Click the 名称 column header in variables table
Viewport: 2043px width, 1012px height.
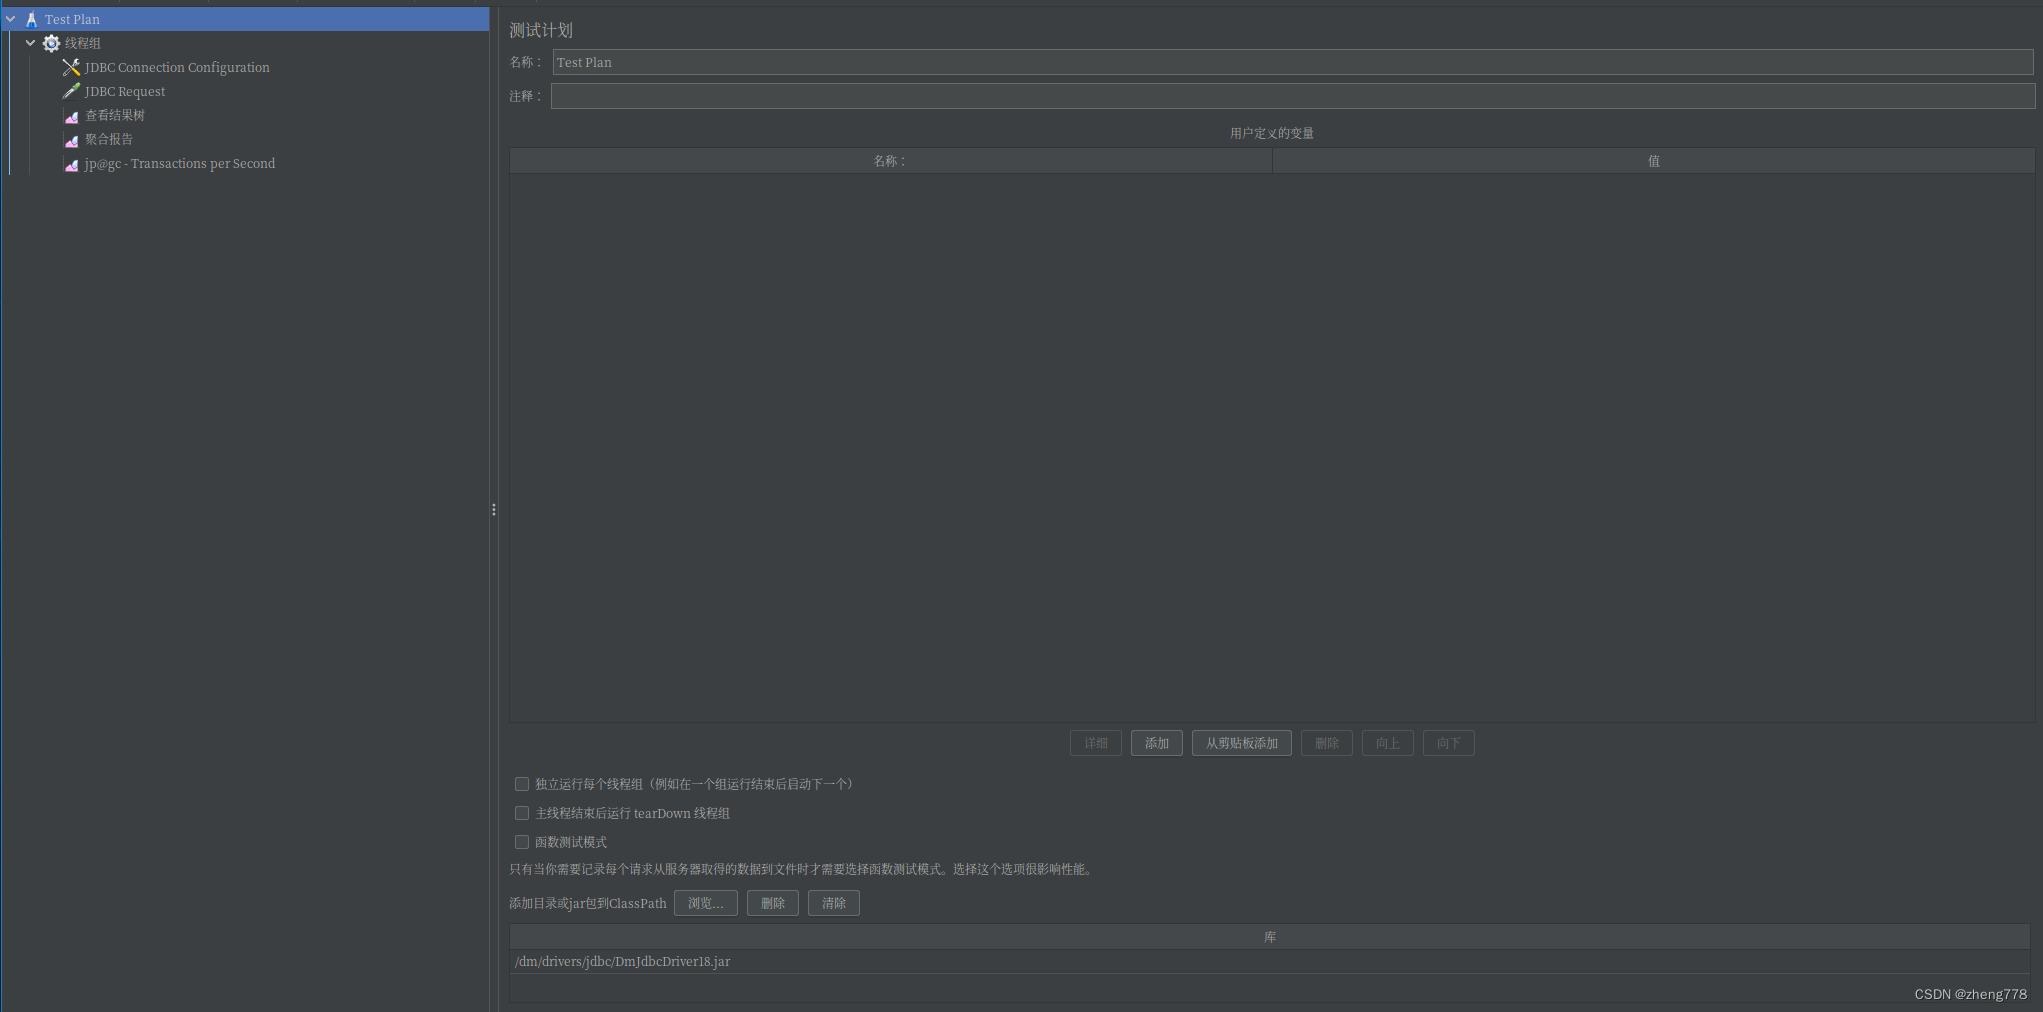(891, 161)
